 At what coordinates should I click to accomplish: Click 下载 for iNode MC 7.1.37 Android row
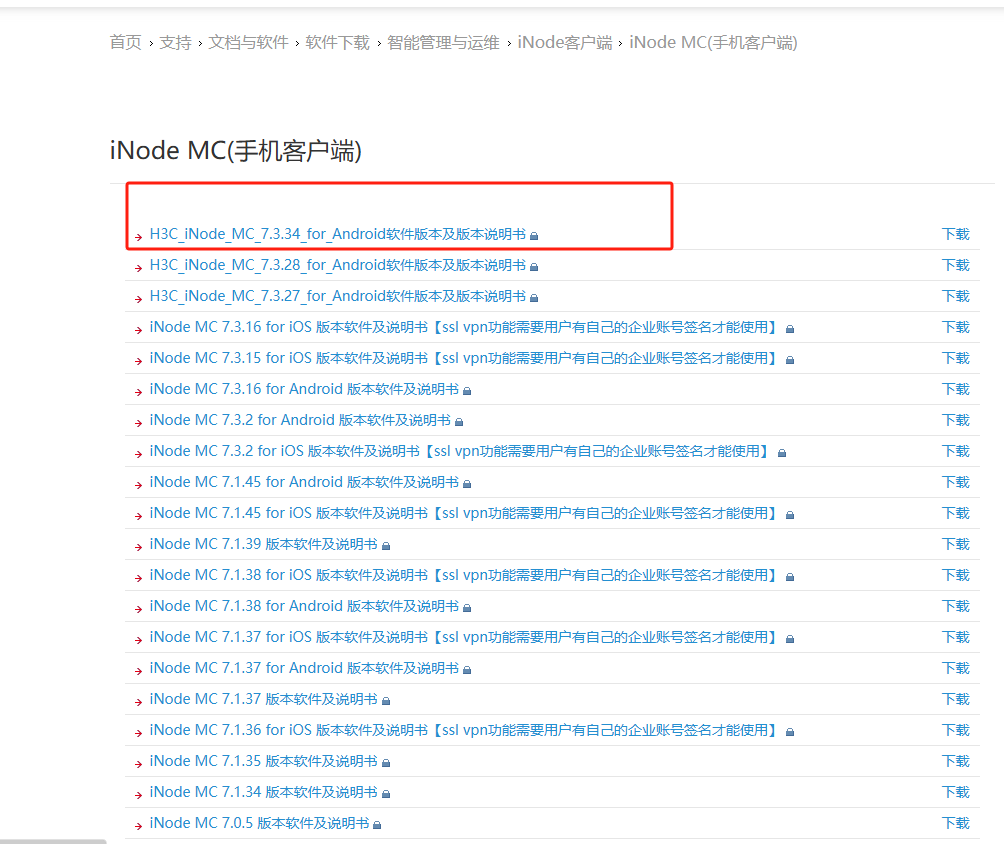click(956, 668)
